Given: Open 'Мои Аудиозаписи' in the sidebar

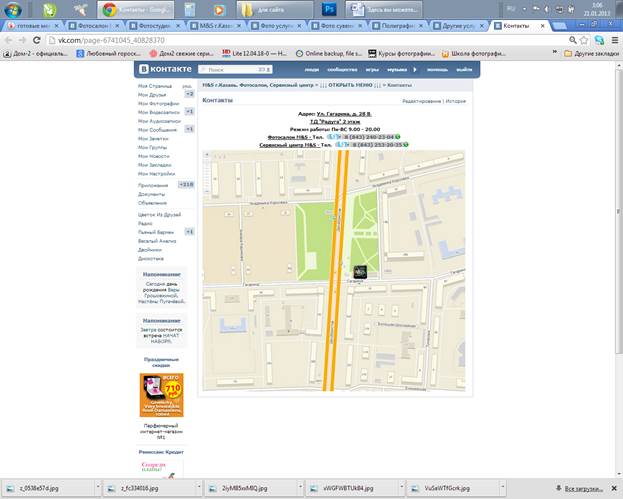Looking at the screenshot, I should tap(159, 121).
